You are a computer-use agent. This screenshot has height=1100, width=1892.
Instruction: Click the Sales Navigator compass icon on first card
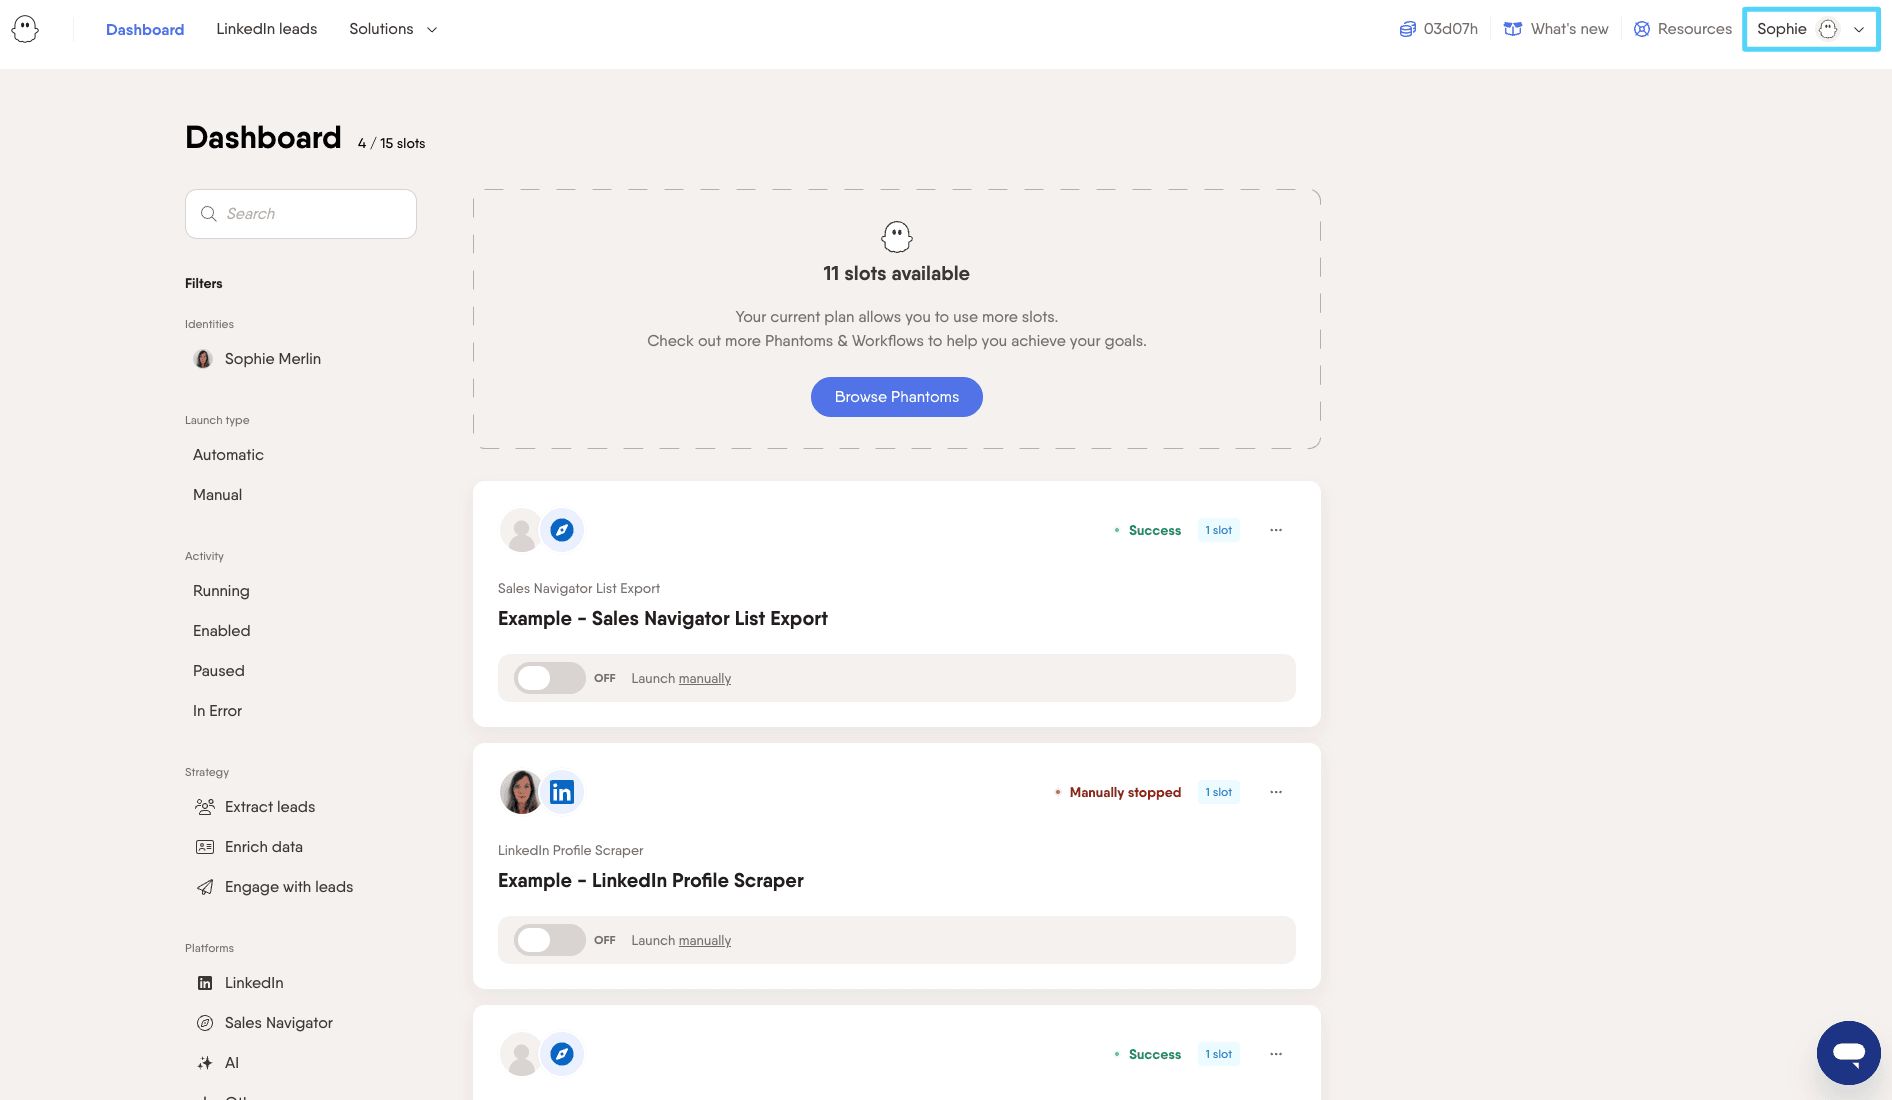[562, 530]
